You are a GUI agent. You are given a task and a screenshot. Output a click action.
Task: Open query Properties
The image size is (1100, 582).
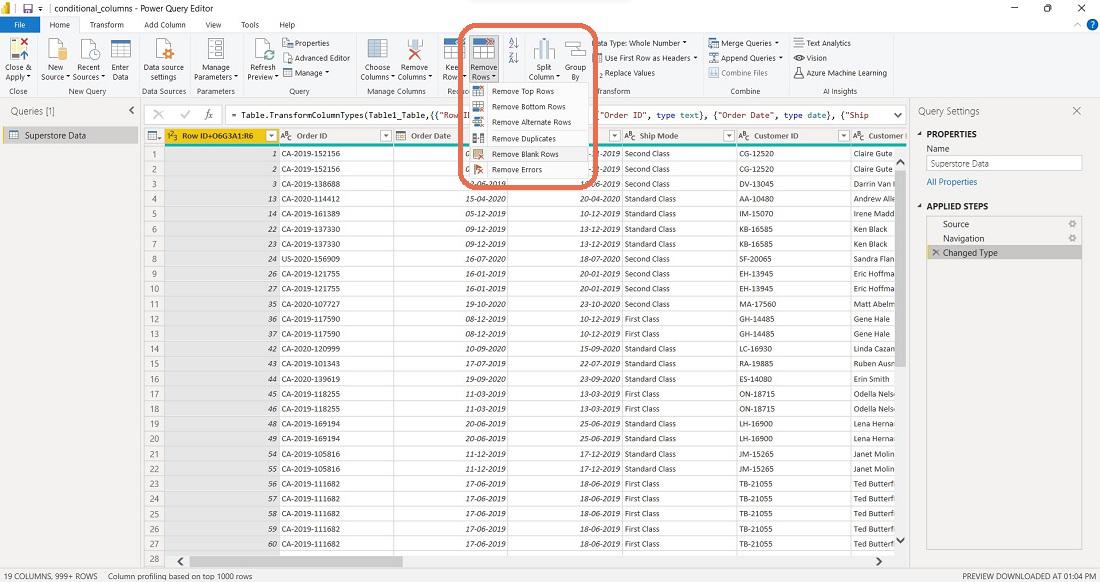click(x=306, y=43)
